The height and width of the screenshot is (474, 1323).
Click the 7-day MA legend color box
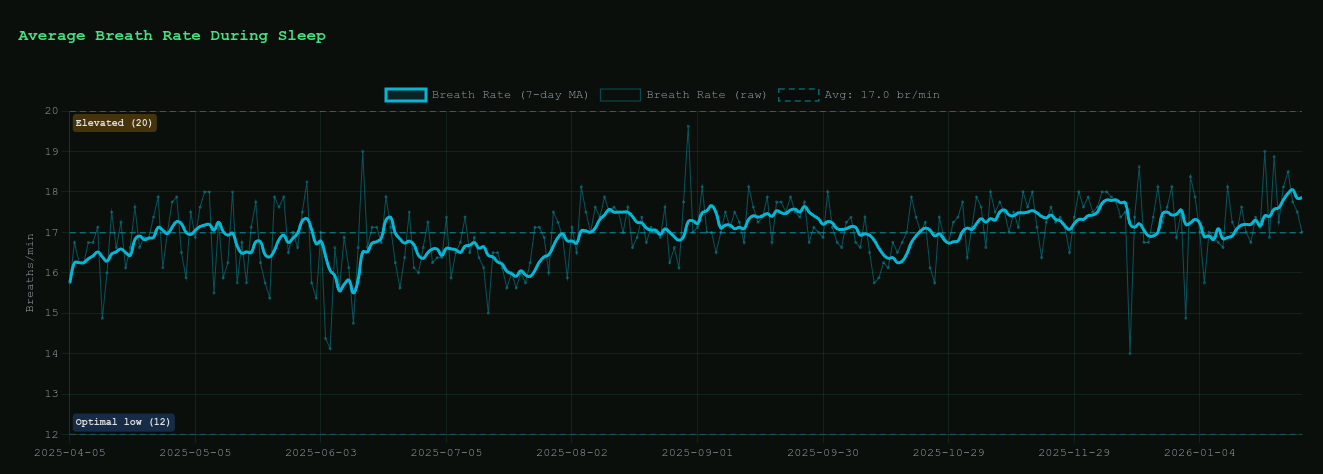[406, 95]
